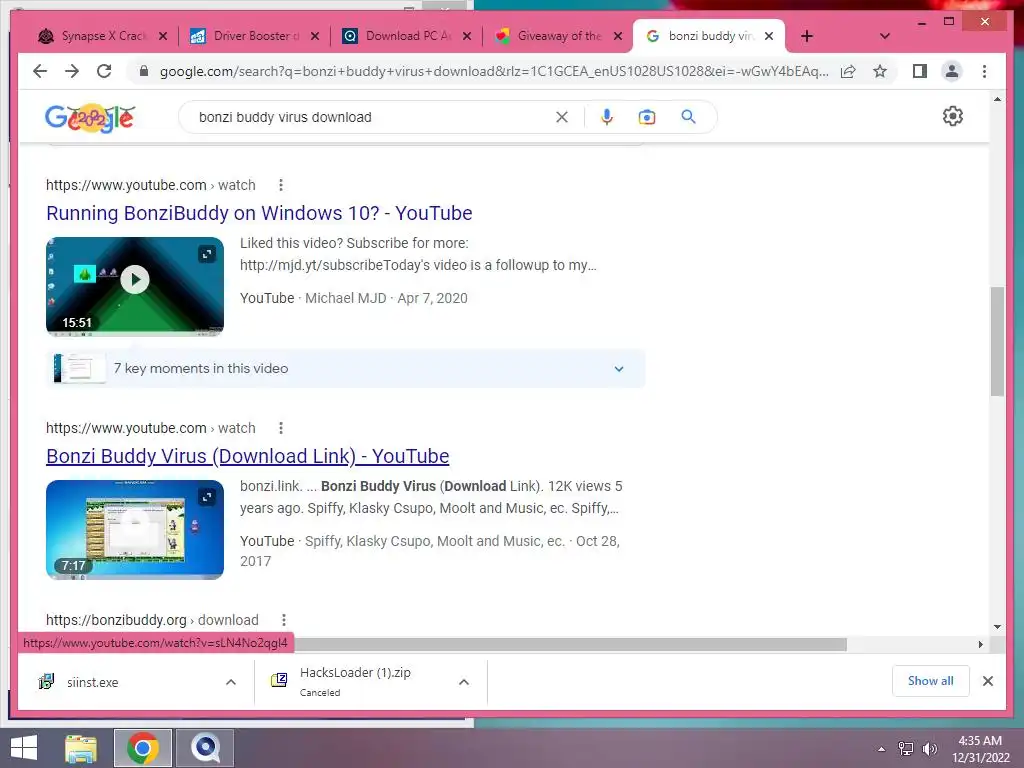1024x768 pixels.
Task: Go back using the browser back arrow
Action: [40, 71]
